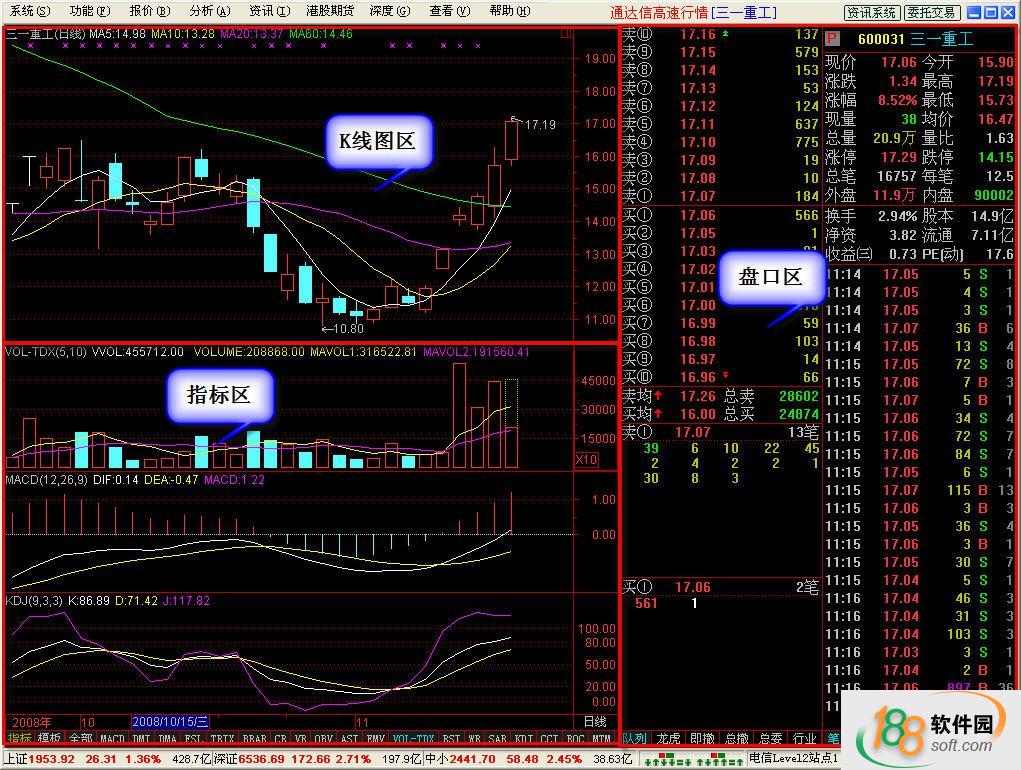Image resolution: width=1021 pixels, height=770 pixels.
Task: Click the red P icon beside stock code
Action: (x=832, y=39)
